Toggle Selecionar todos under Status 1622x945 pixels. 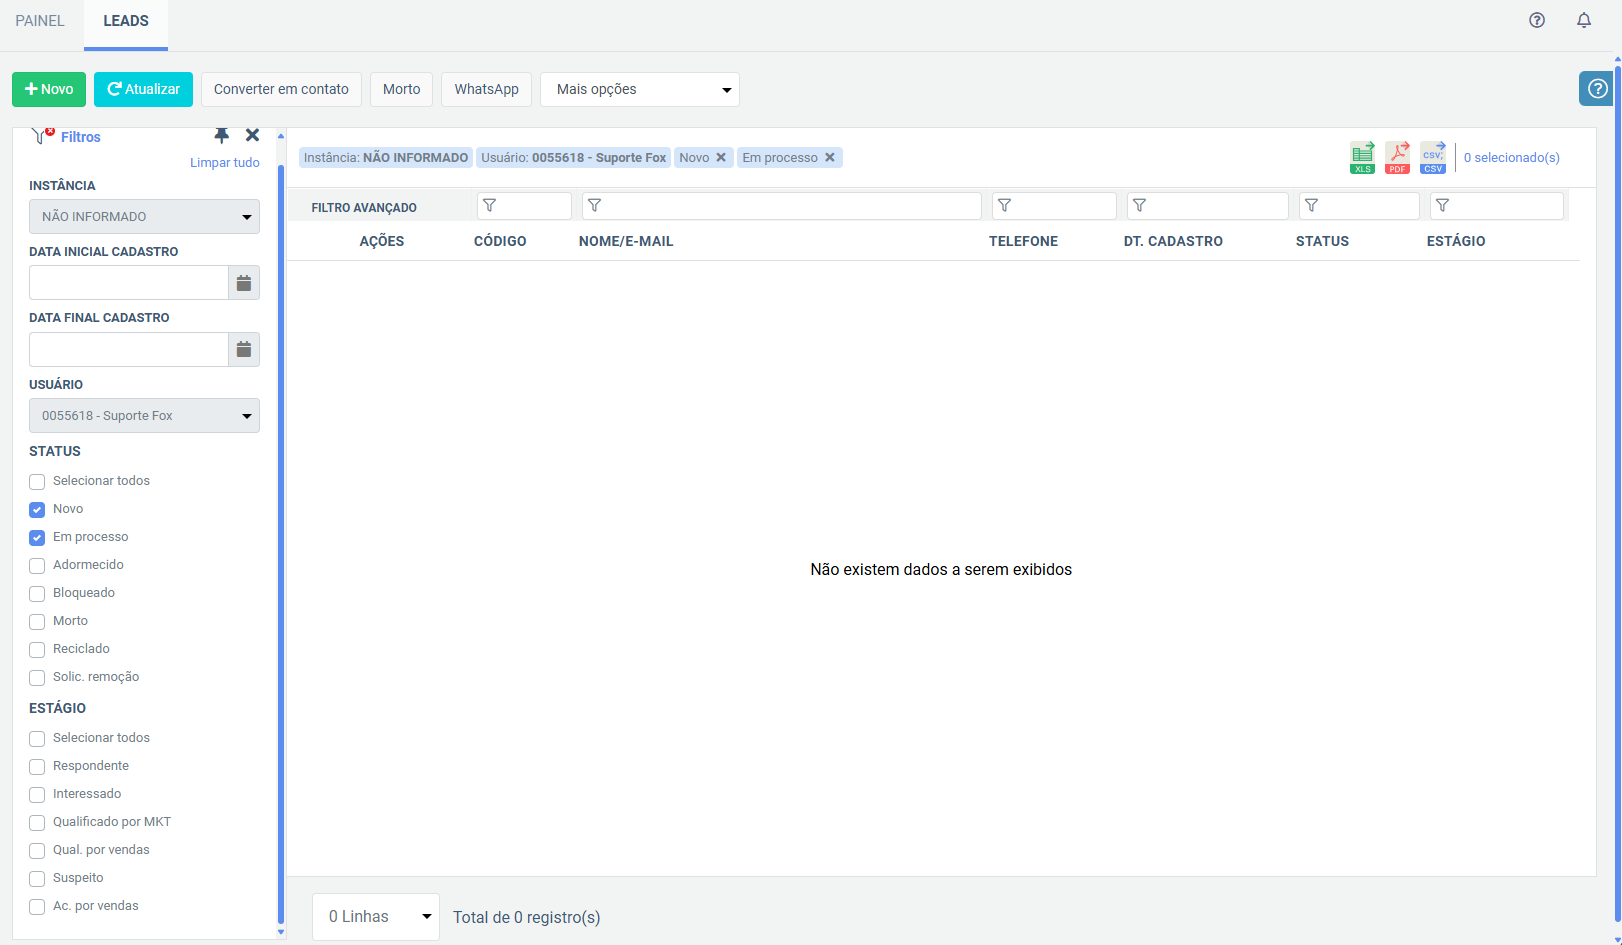[37, 482]
